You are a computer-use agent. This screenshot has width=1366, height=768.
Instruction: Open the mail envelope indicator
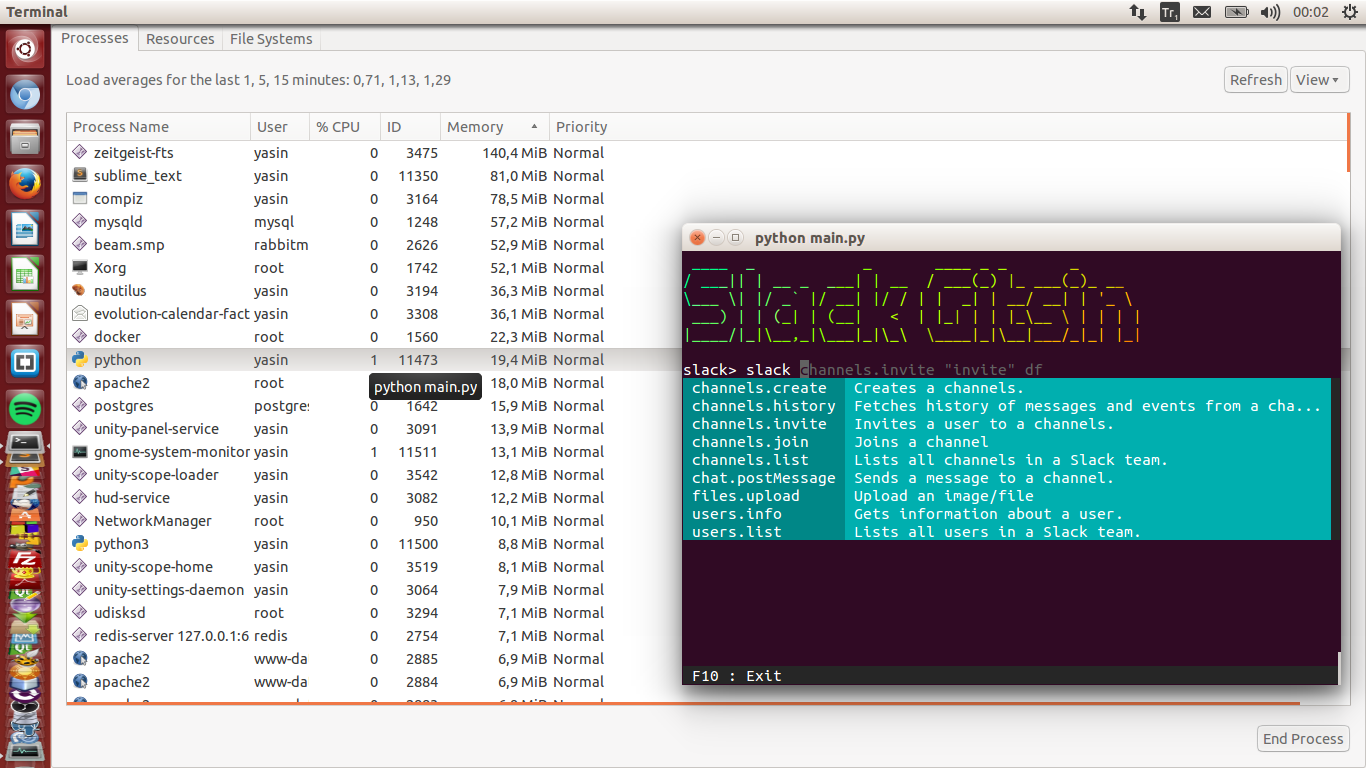[x=1202, y=12]
